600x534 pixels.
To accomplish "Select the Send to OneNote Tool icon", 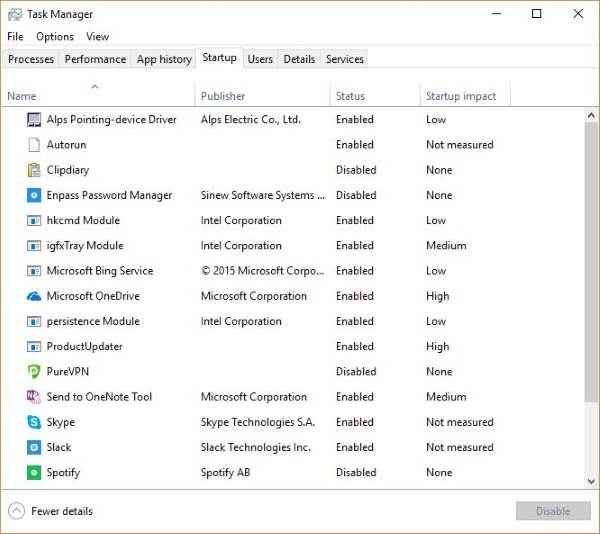I will [x=34, y=397].
